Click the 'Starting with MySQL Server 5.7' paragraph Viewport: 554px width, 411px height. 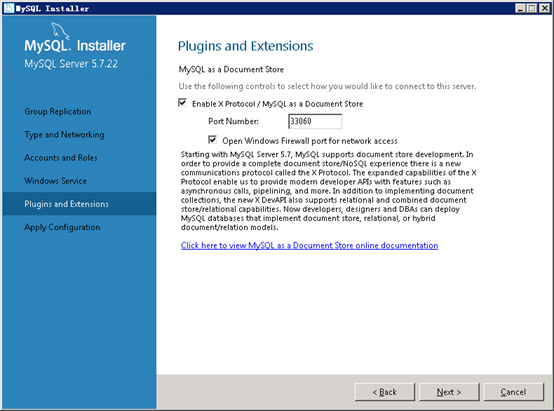pos(329,191)
